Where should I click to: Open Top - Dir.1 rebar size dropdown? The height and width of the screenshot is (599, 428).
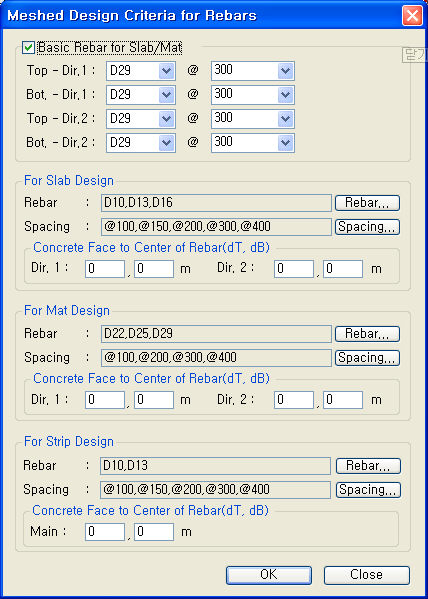tap(141, 71)
